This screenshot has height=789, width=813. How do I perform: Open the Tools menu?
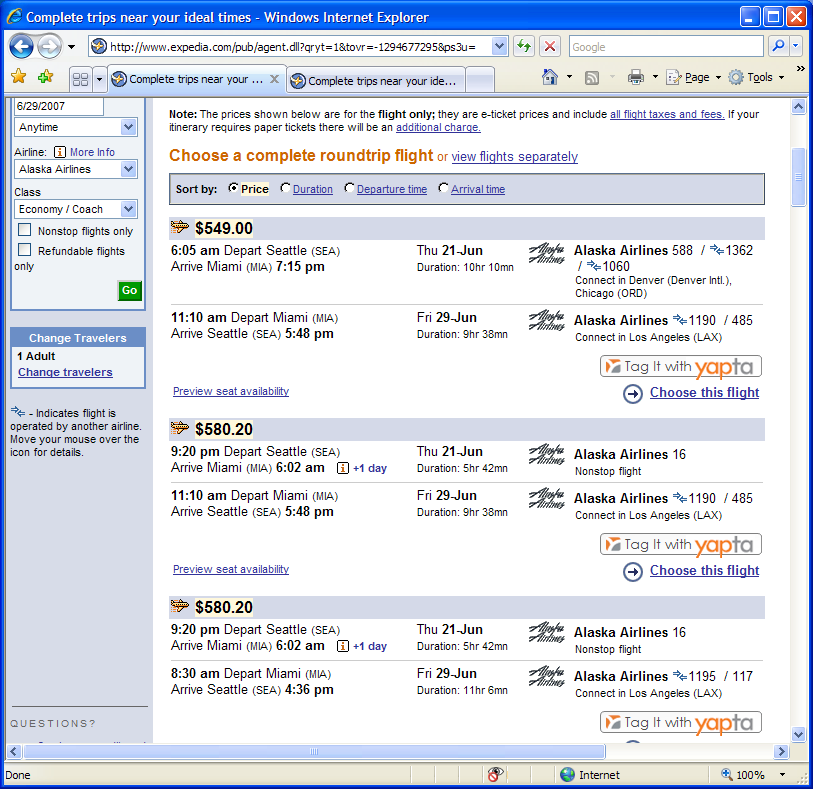pyautogui.click(x=756, y=77)
